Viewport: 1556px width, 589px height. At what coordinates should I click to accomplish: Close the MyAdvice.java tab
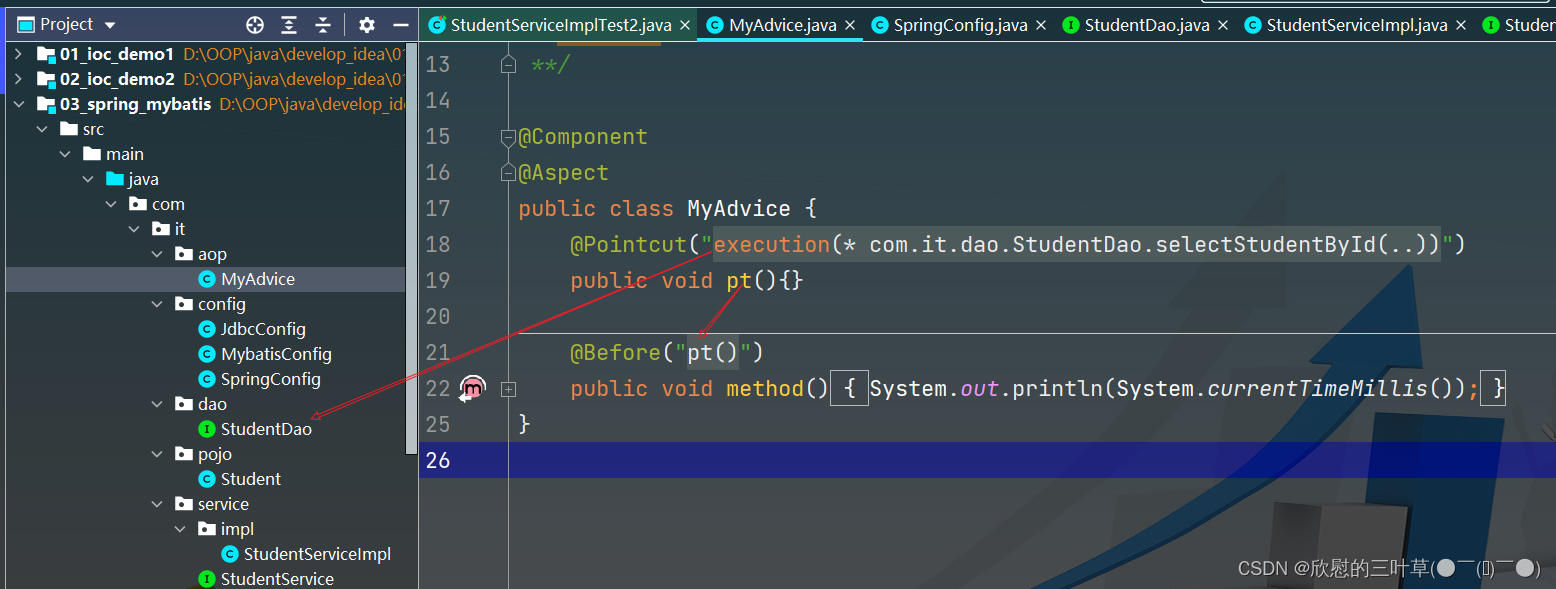850,25
